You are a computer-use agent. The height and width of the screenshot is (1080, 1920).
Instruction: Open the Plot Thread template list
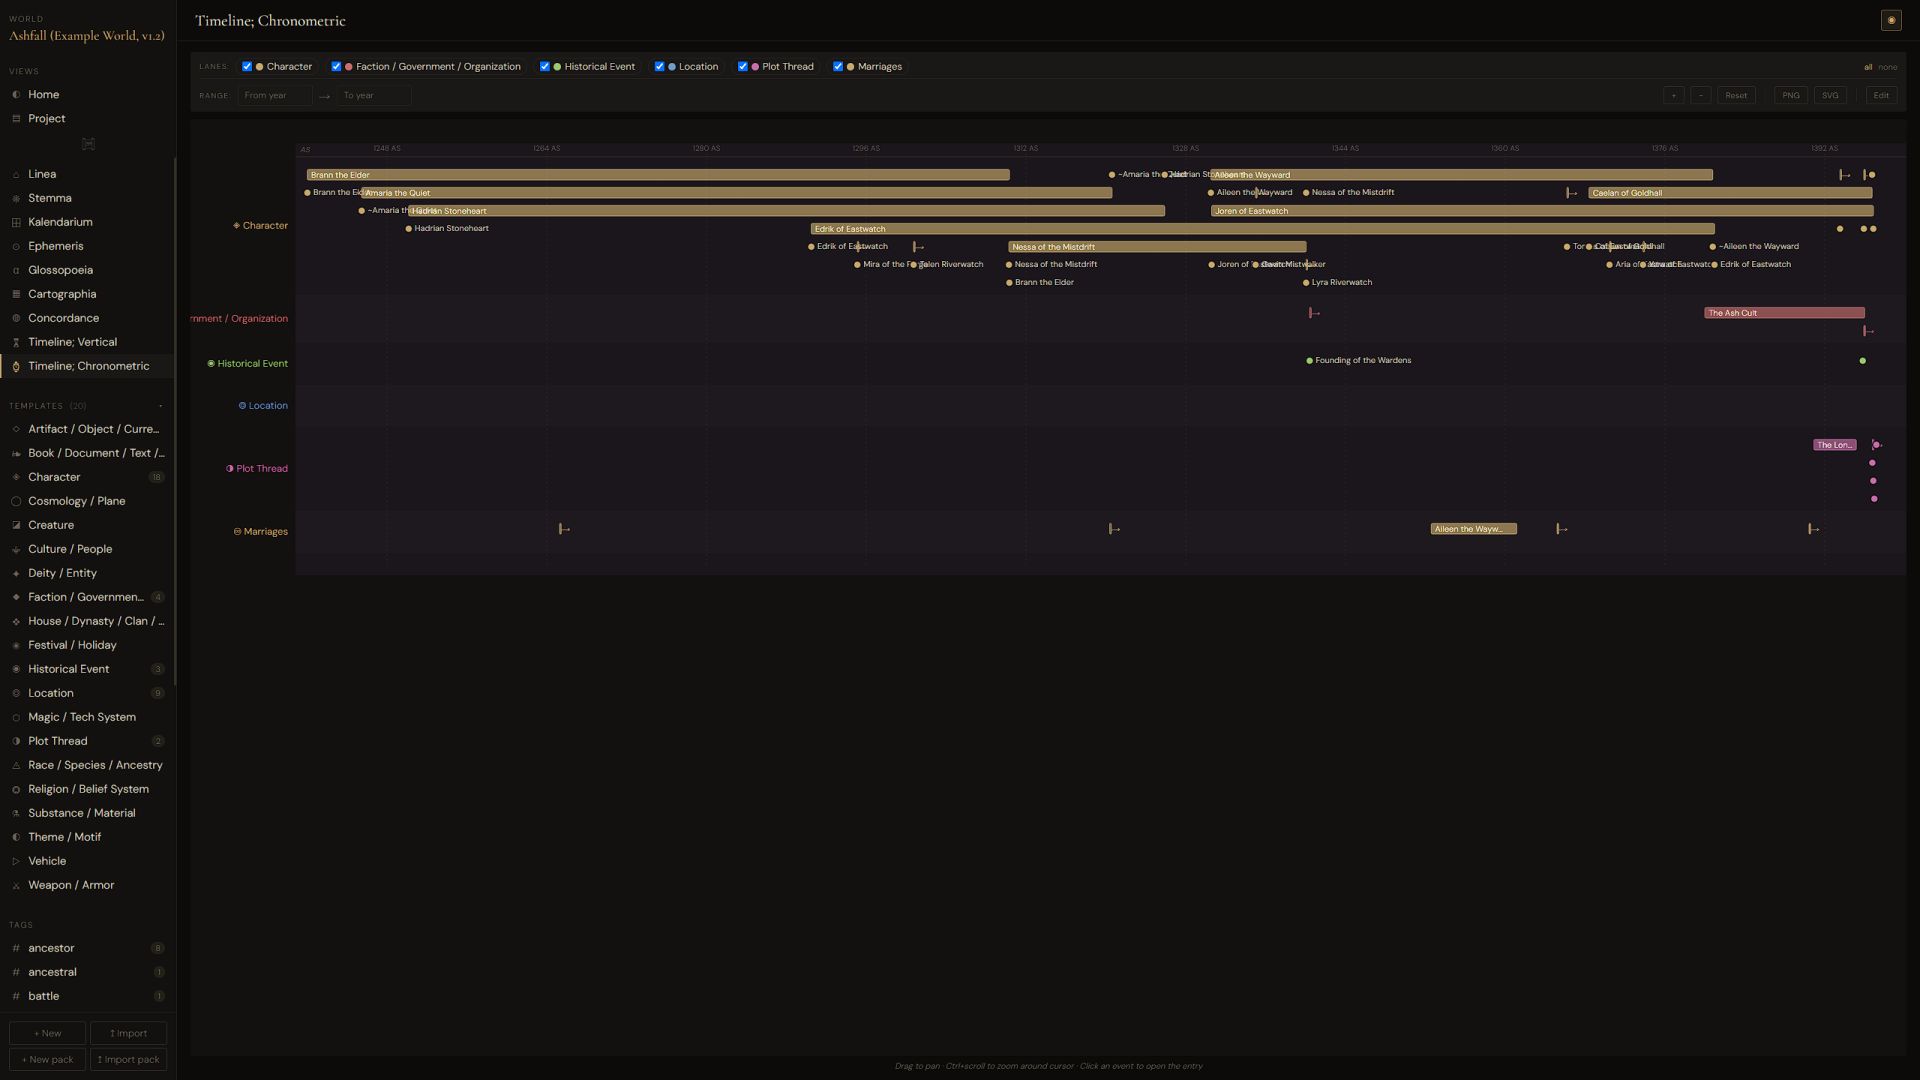pos(87,742)
